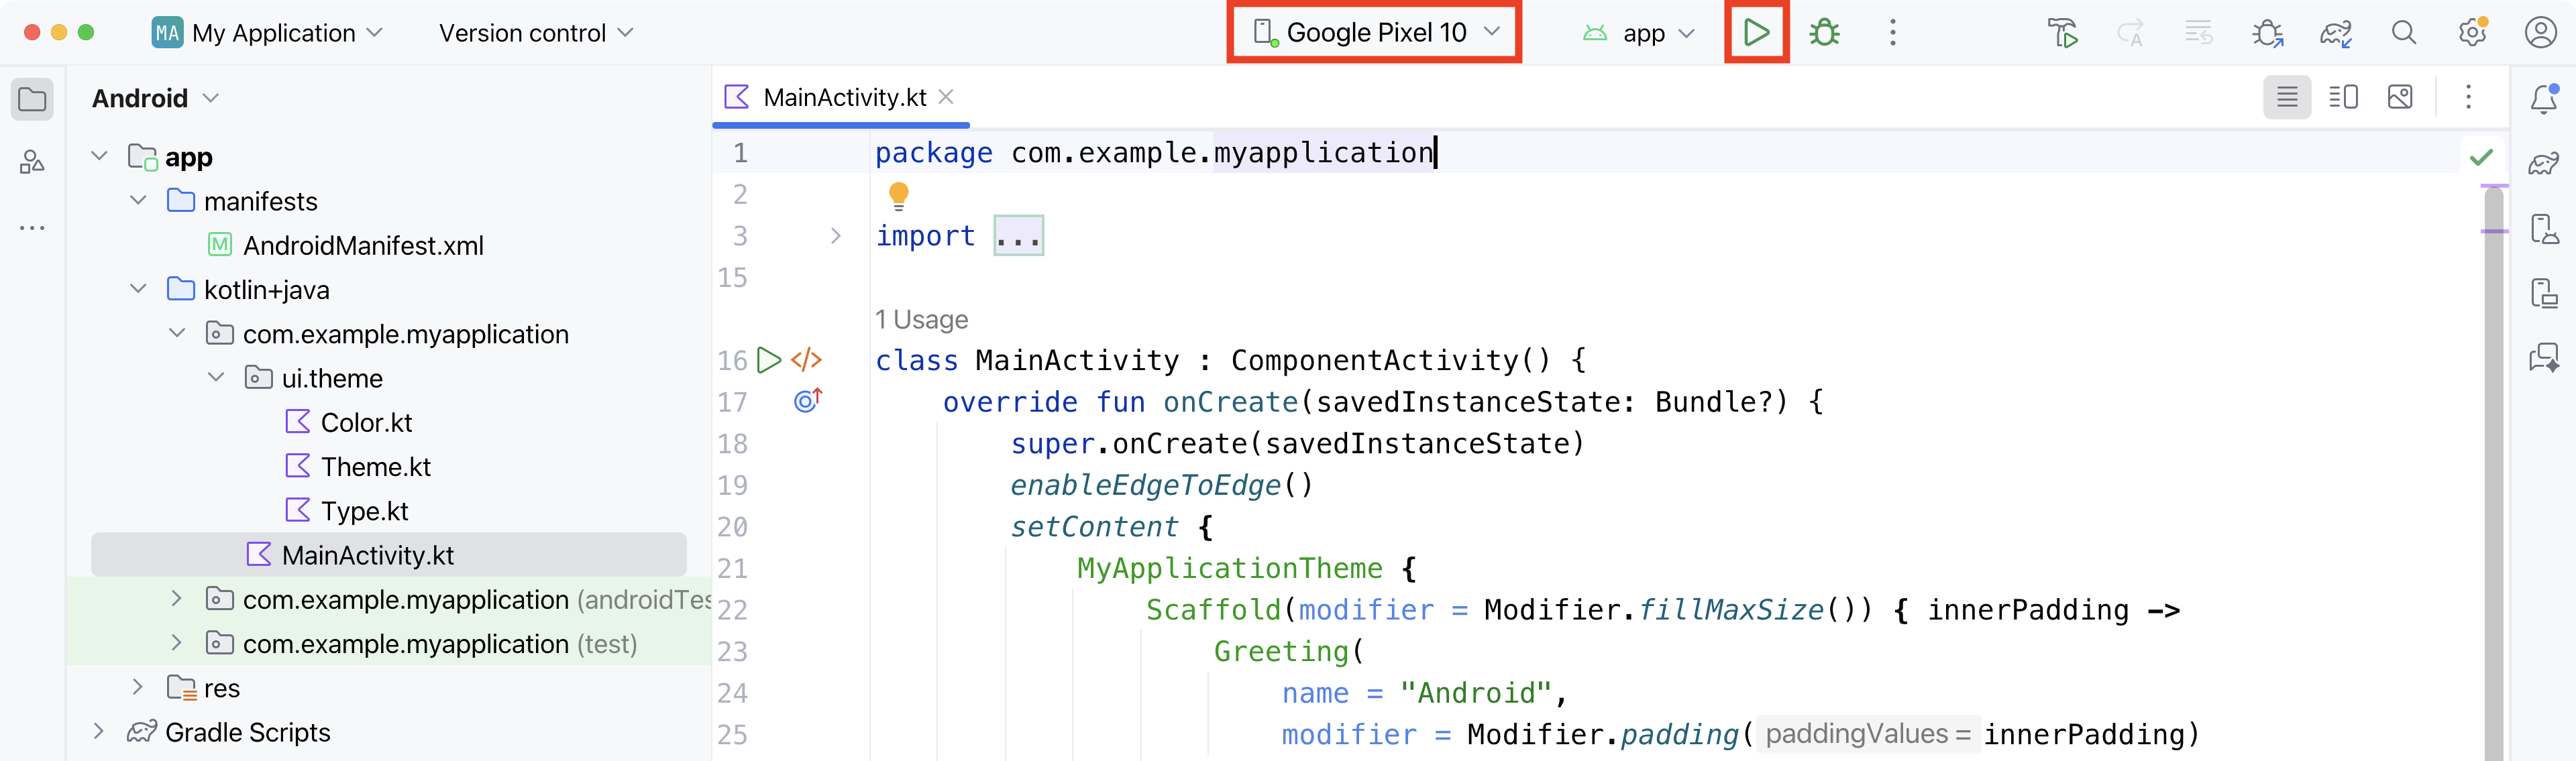Select the MainActivity.kt editor tab

(x=843, y=97)
